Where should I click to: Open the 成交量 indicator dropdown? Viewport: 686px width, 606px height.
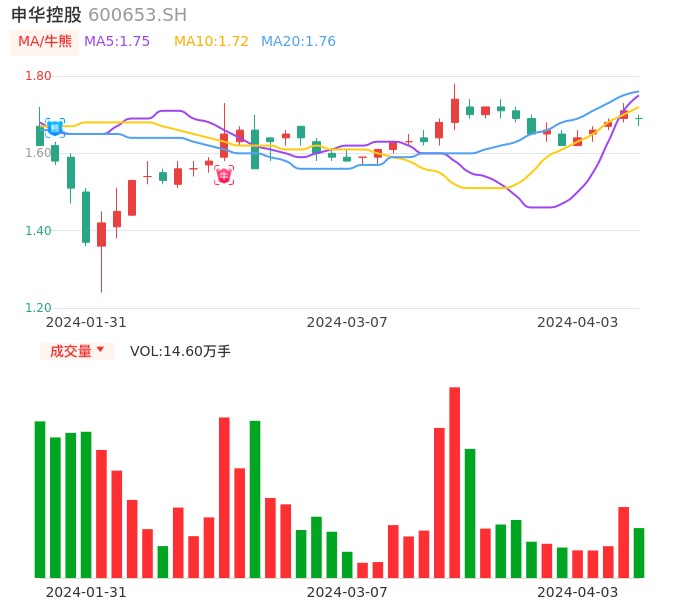point(77,351)
